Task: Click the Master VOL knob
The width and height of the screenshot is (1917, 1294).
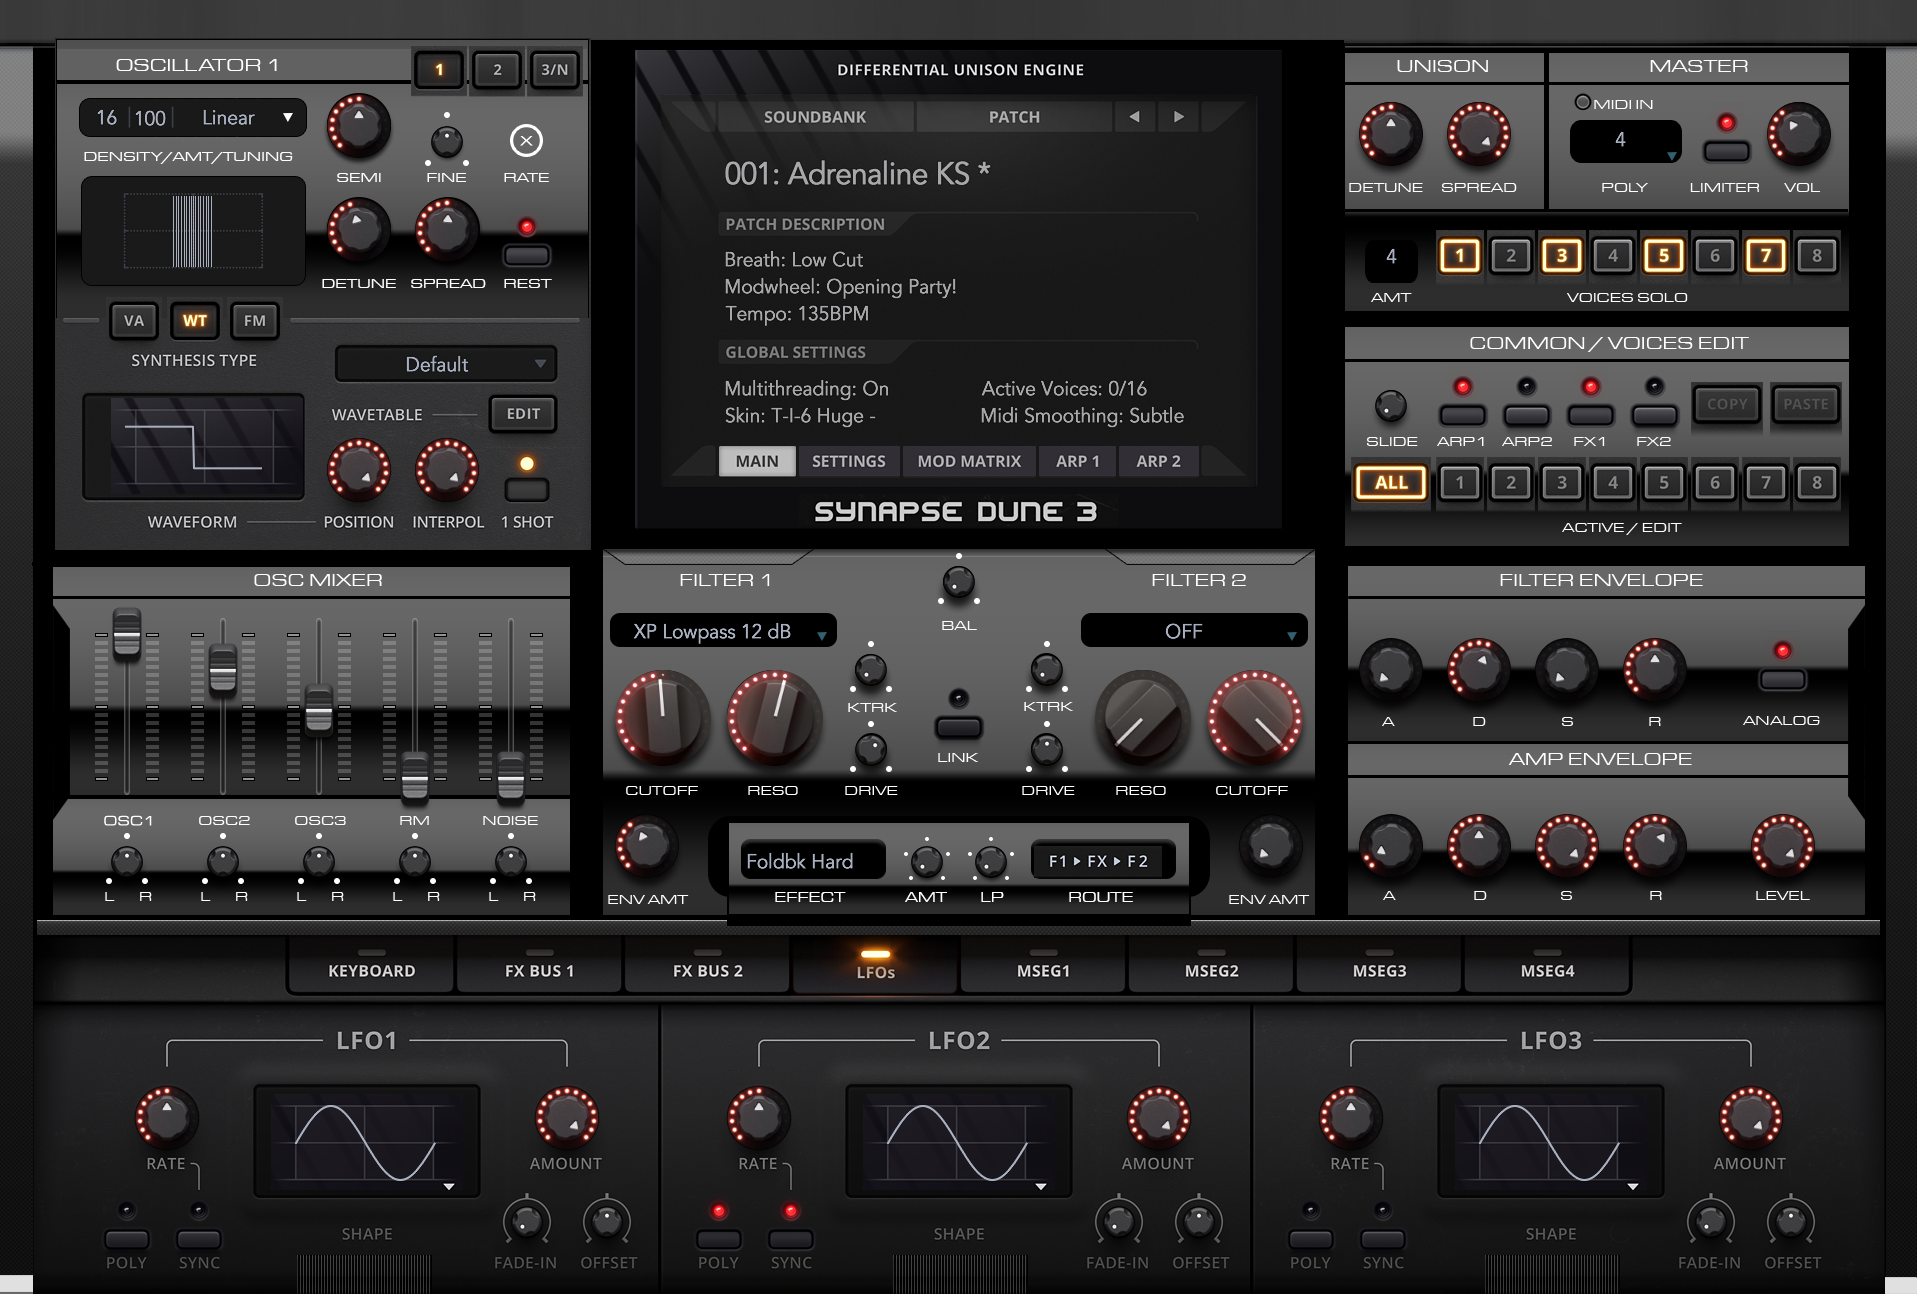Action: pos(1799,134)
